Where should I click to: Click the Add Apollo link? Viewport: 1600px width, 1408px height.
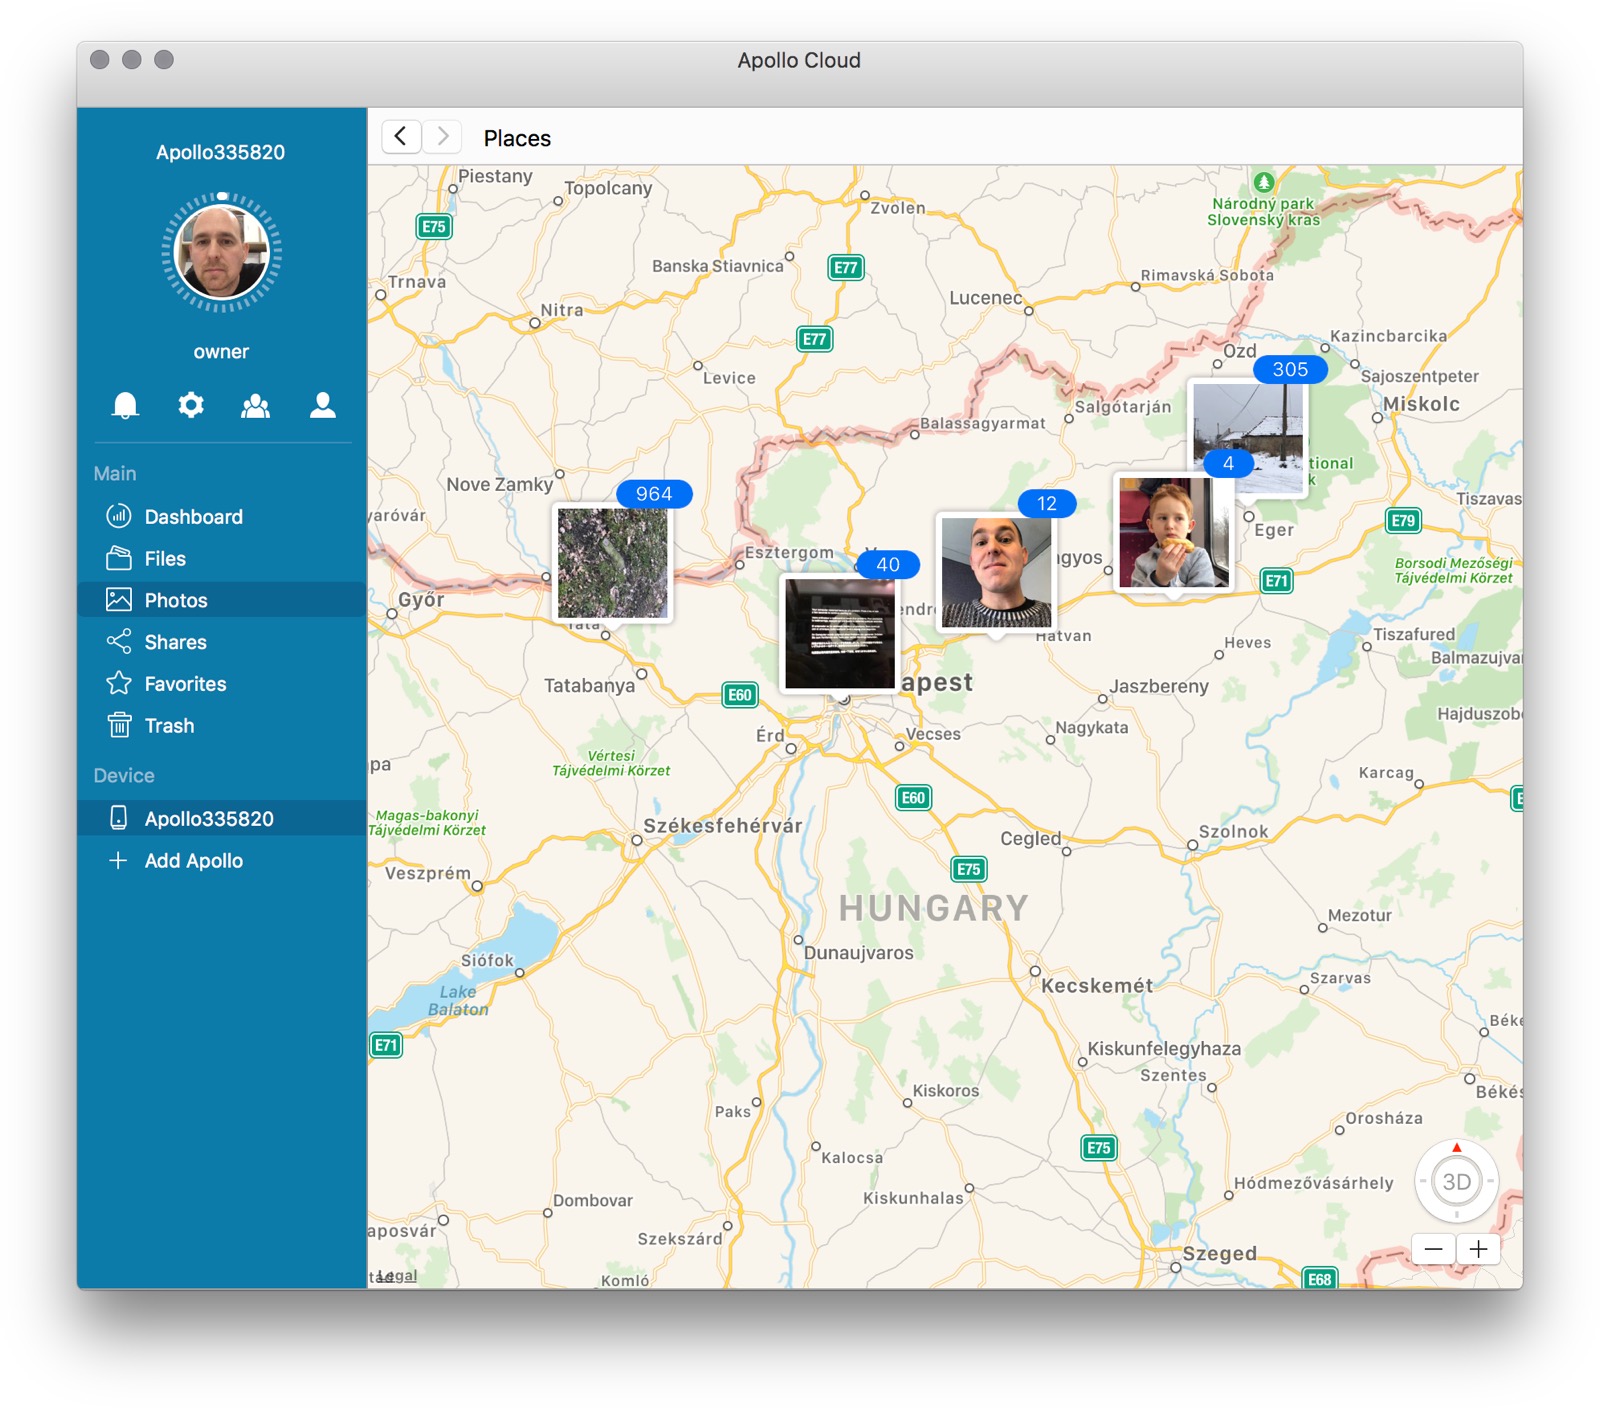click(x=193, y=860)
